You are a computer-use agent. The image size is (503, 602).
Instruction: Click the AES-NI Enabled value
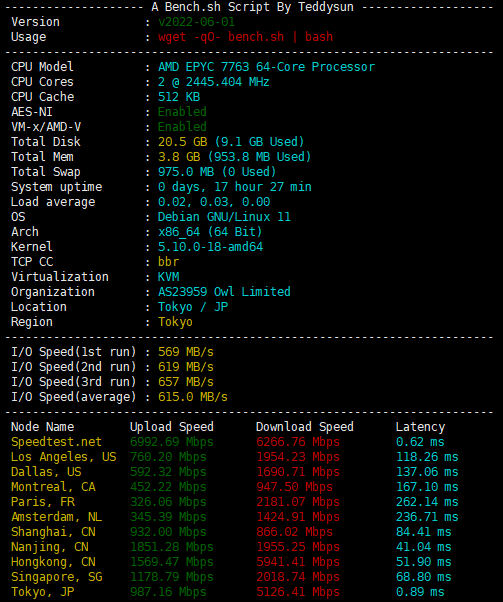coord(182,112)
